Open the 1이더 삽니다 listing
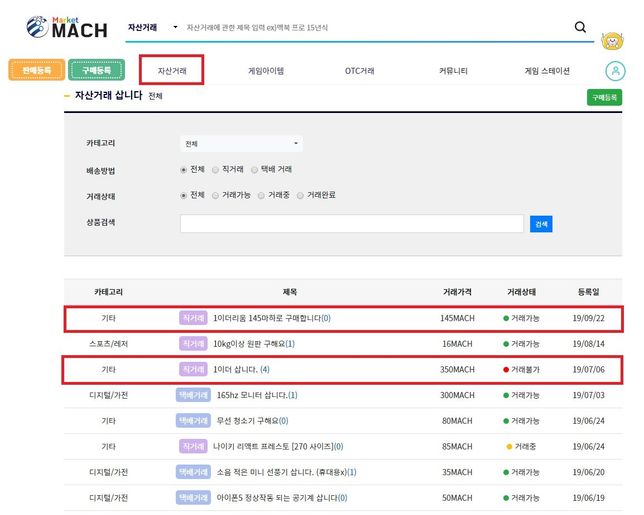Screen dimensions: 644x515 point(241,370)
